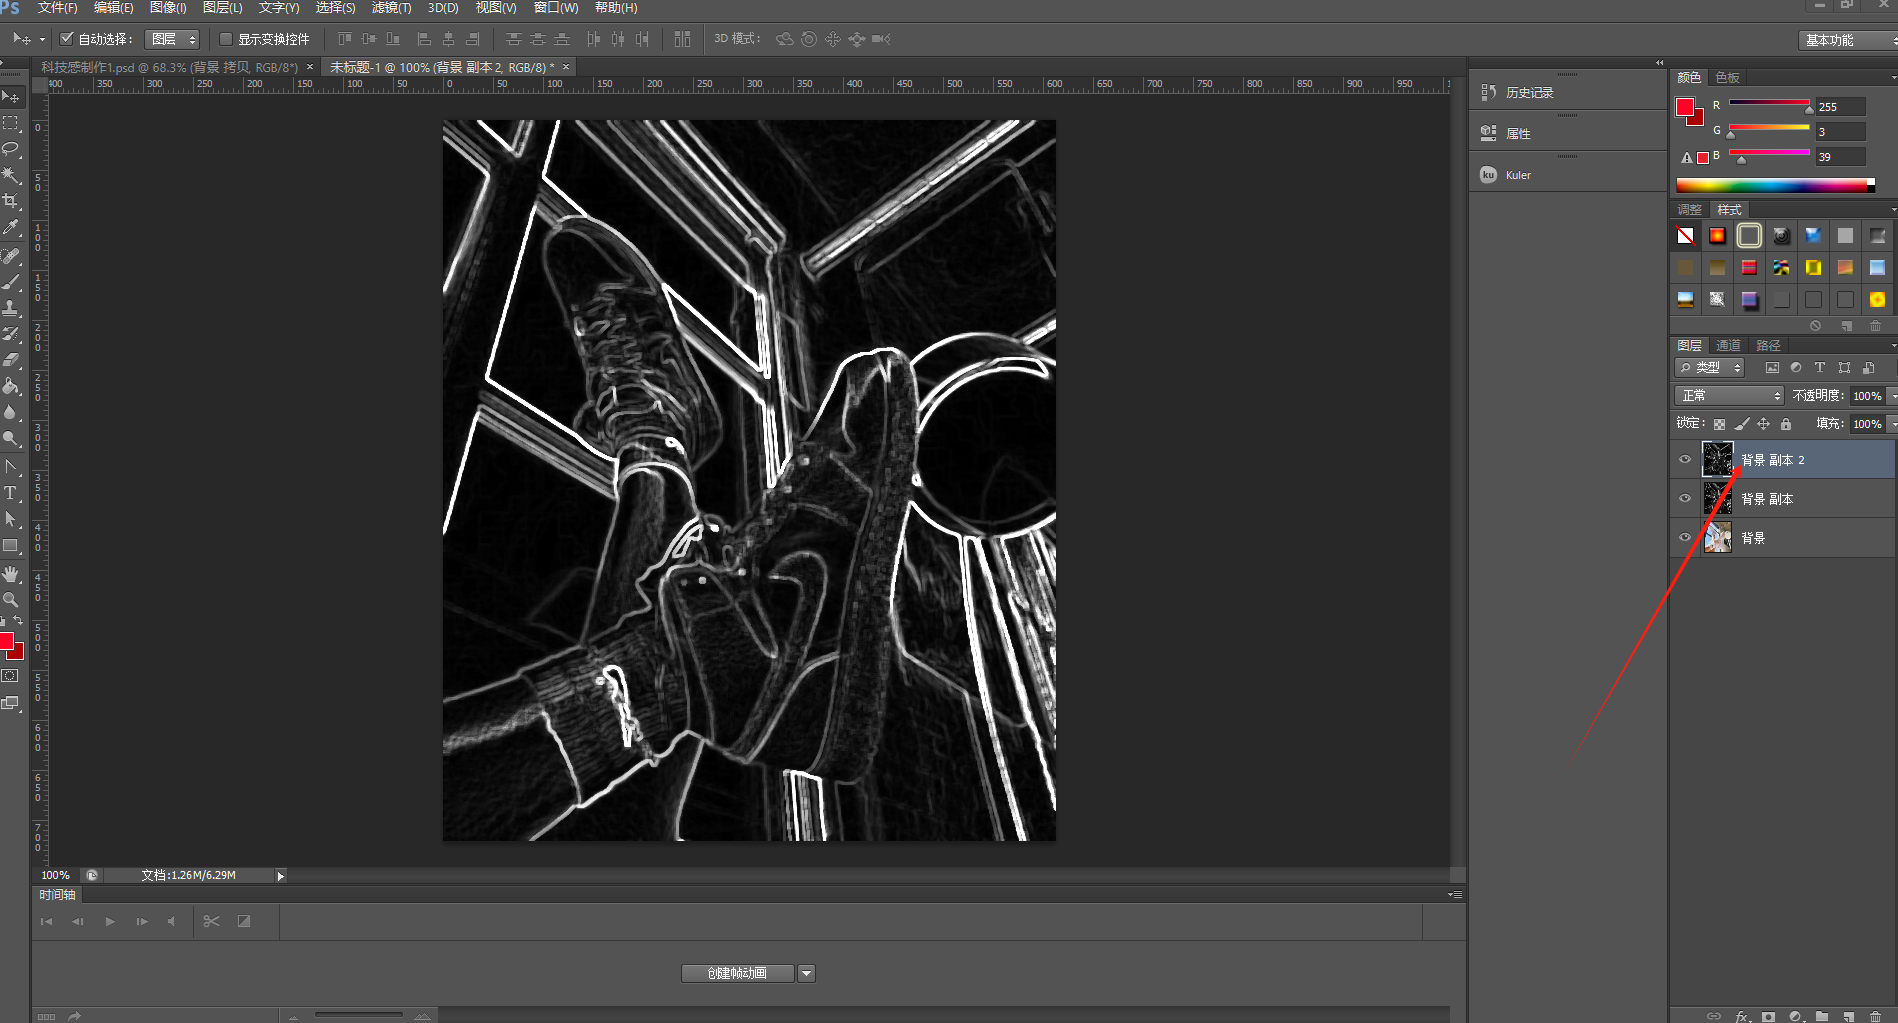Open the tool preset picker arrow
Viewport: 1898px width, 1023px height.
point(42,40)
